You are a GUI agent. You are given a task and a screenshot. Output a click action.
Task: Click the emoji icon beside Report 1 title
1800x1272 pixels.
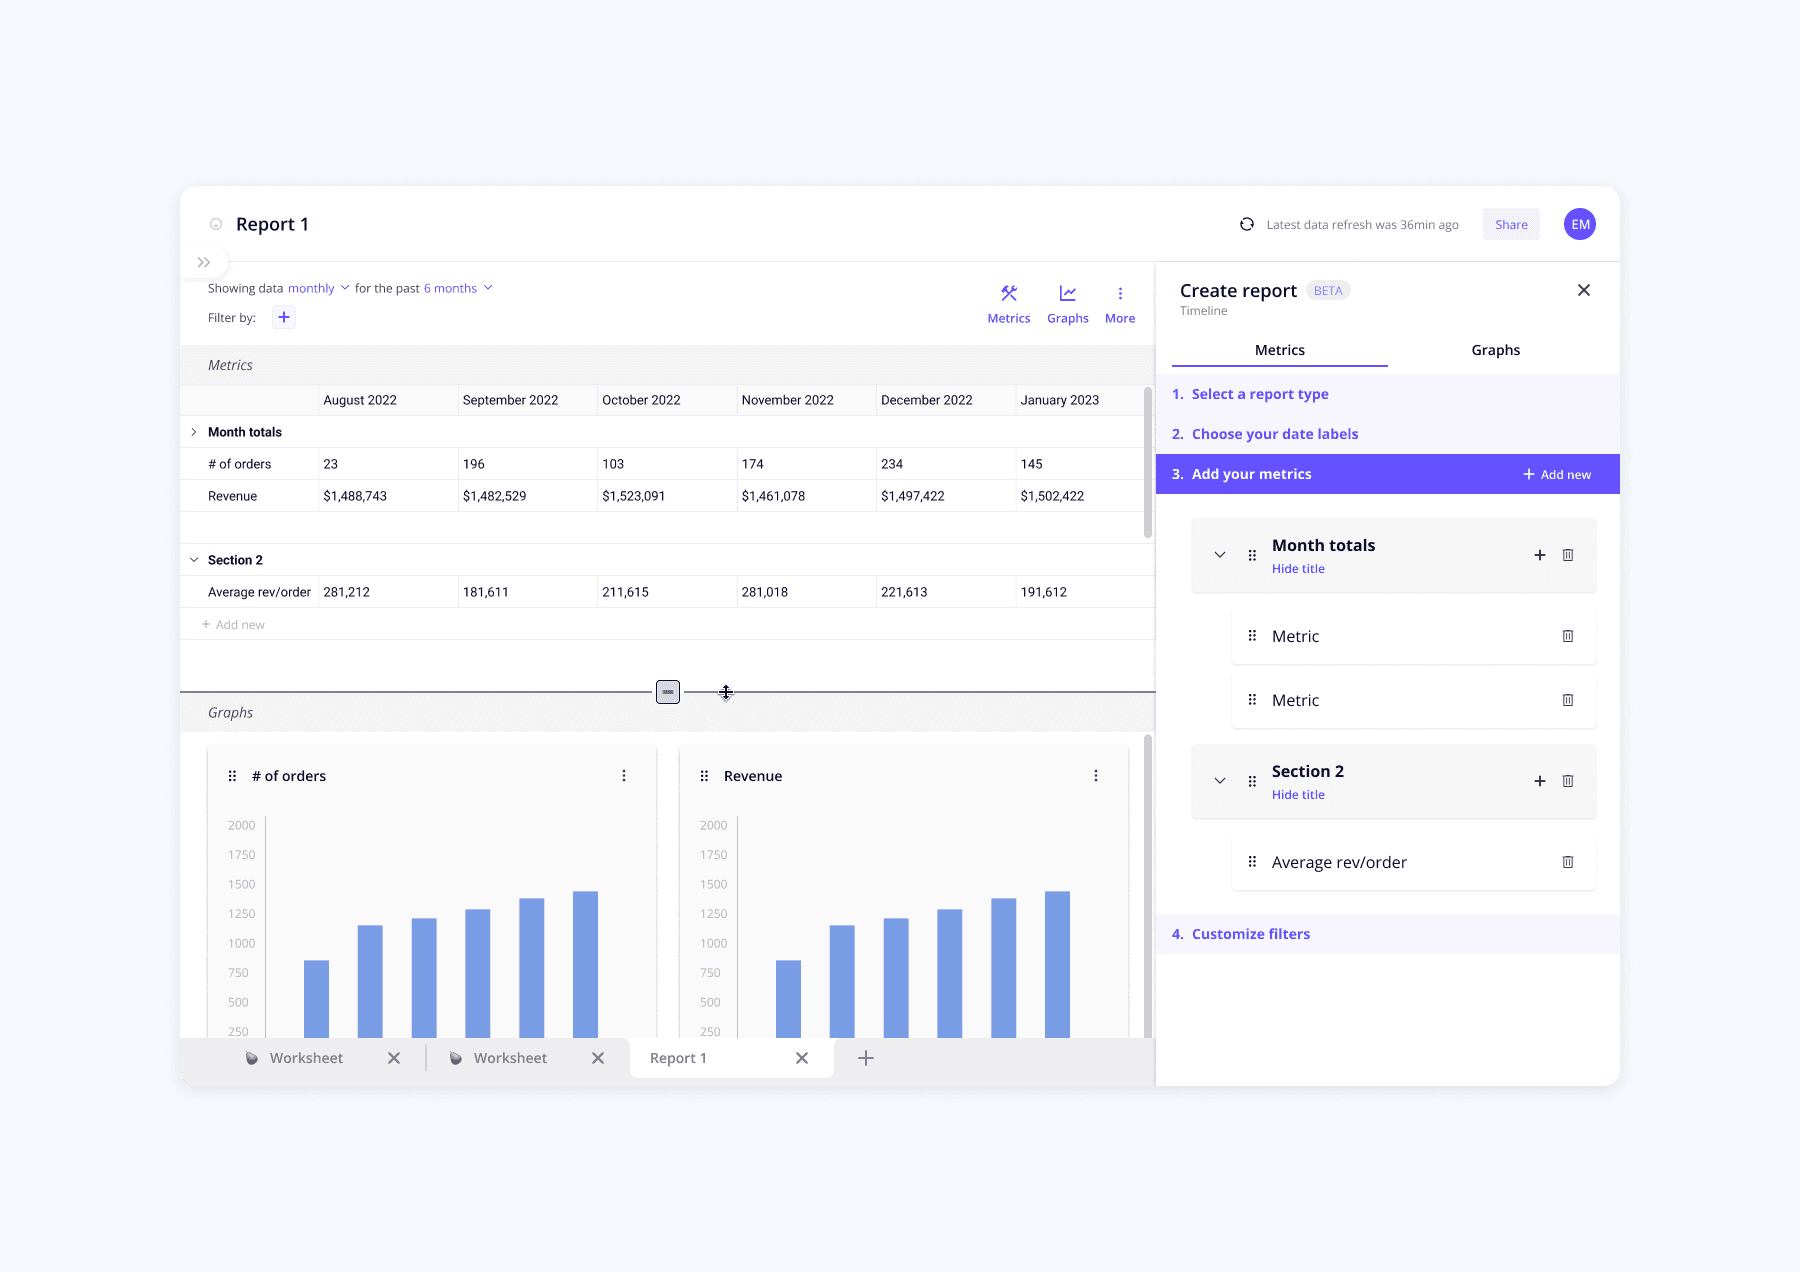coord(216,224)
